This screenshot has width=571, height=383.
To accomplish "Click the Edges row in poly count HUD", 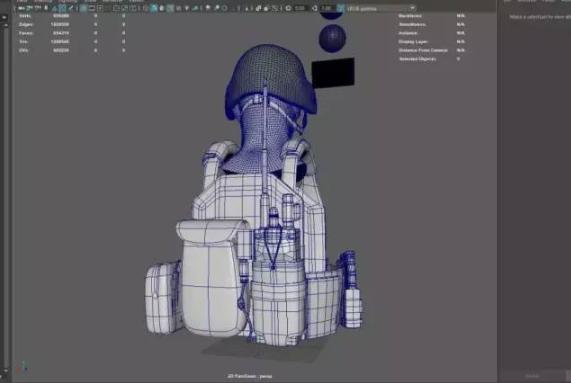I will click(x=72, y=24).
